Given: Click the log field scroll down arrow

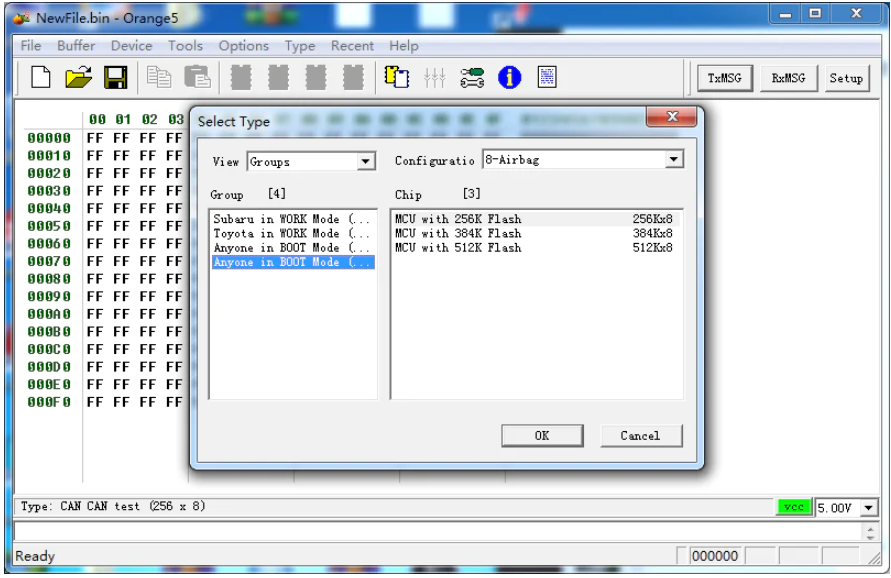Looking at the screenshot, I should pyautogui.click(x=871, y=537).
